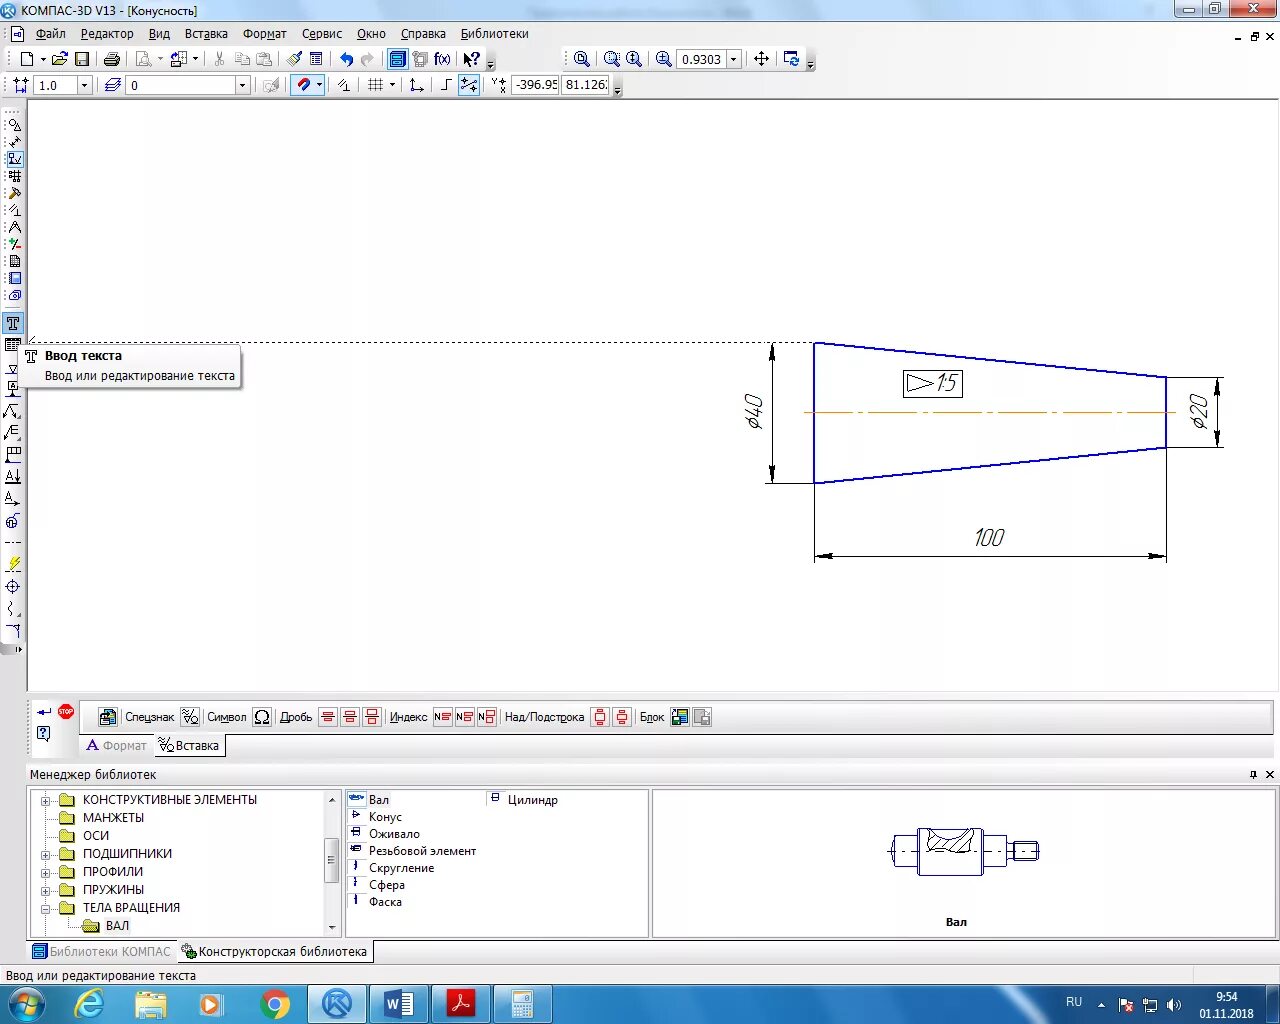The width and height of the screenshot is (1280, 1024).
Task: Insert a block with the Блок icon
Action: 680,717
